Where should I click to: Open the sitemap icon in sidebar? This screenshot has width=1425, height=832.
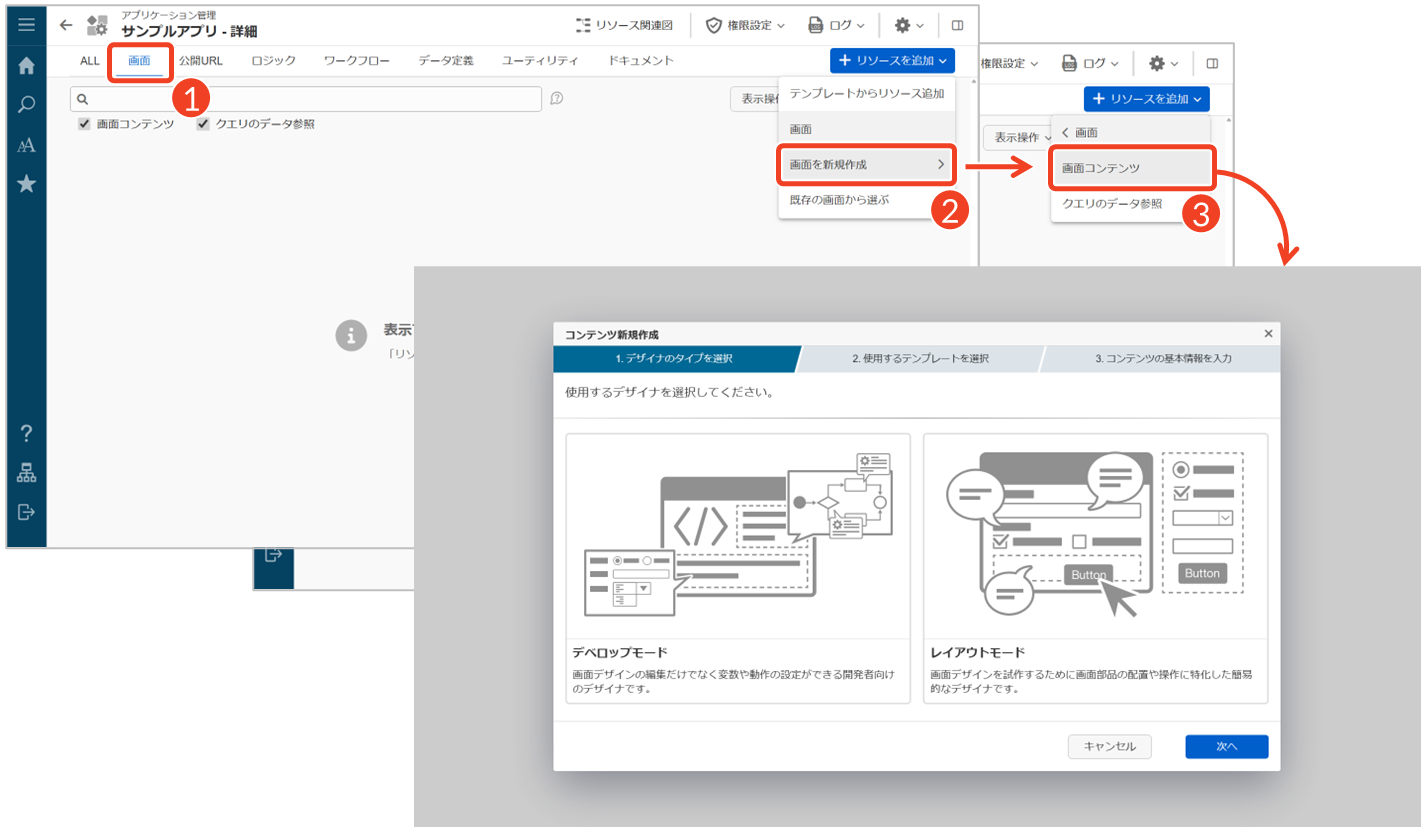point(27,473)
